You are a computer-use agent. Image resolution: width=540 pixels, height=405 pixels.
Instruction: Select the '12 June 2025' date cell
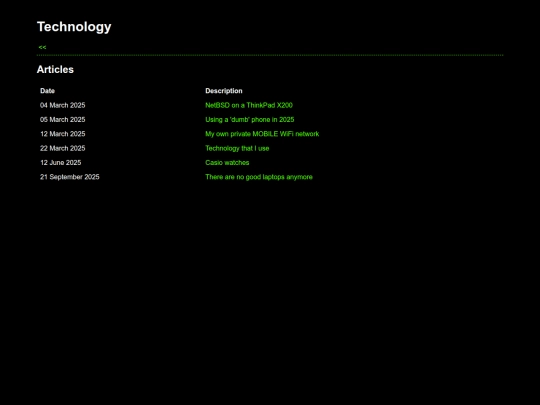coord(61,163)
